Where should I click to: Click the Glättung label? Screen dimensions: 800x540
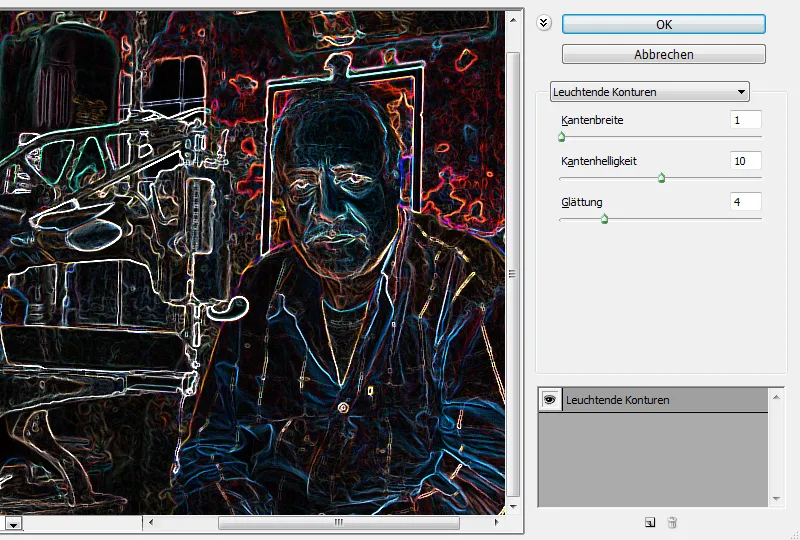tap(582, 202)
